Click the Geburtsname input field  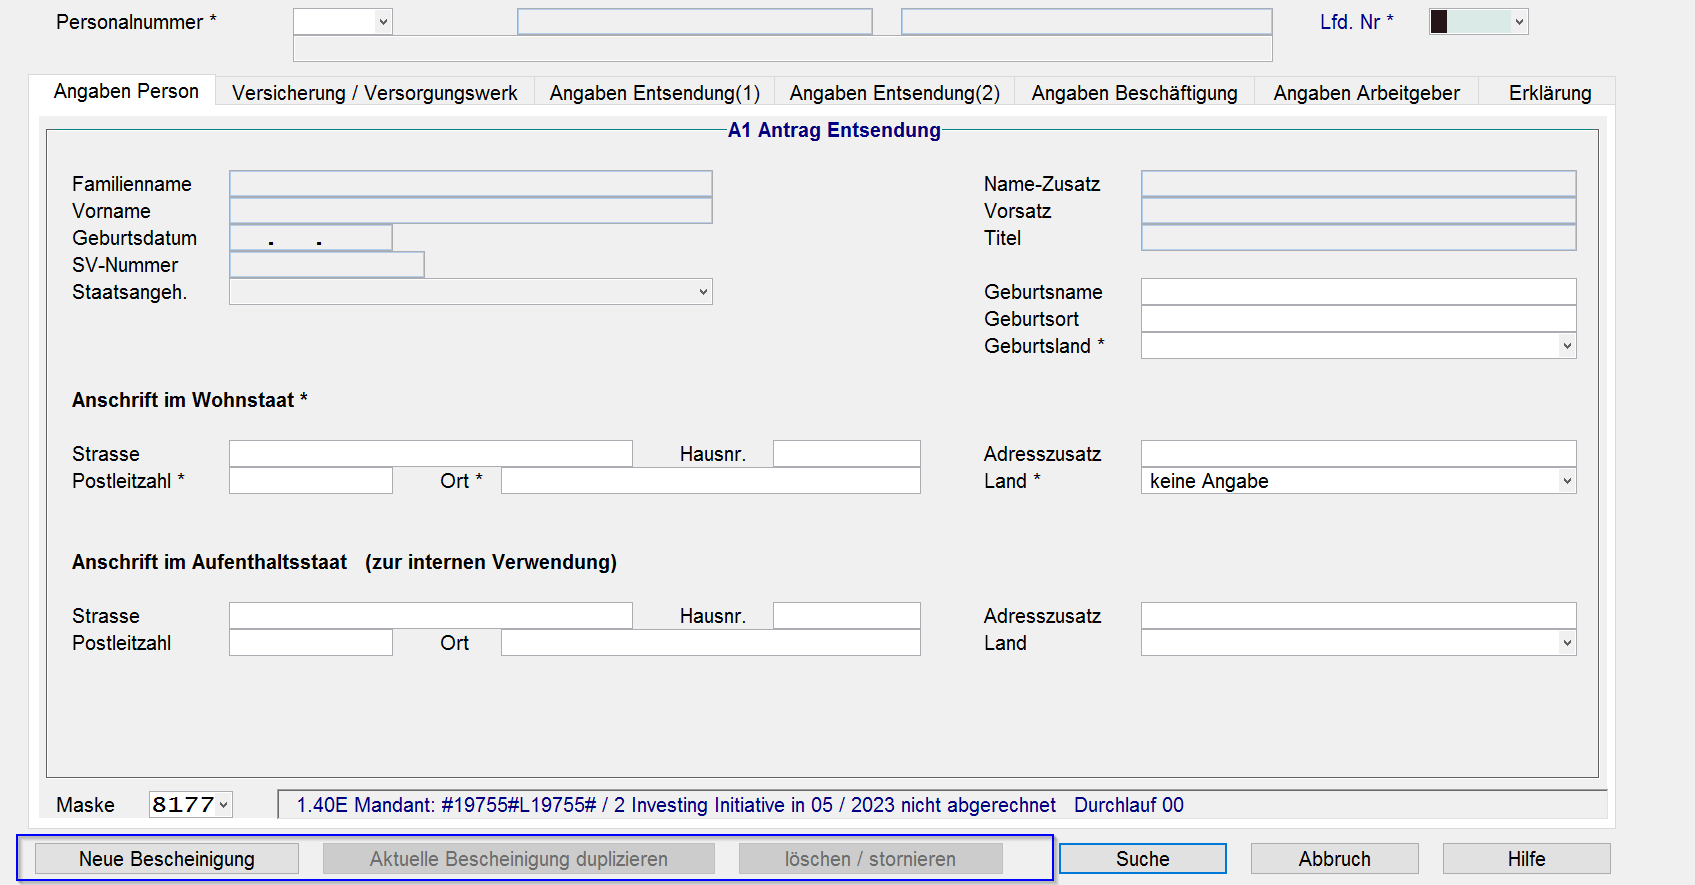1357,292
